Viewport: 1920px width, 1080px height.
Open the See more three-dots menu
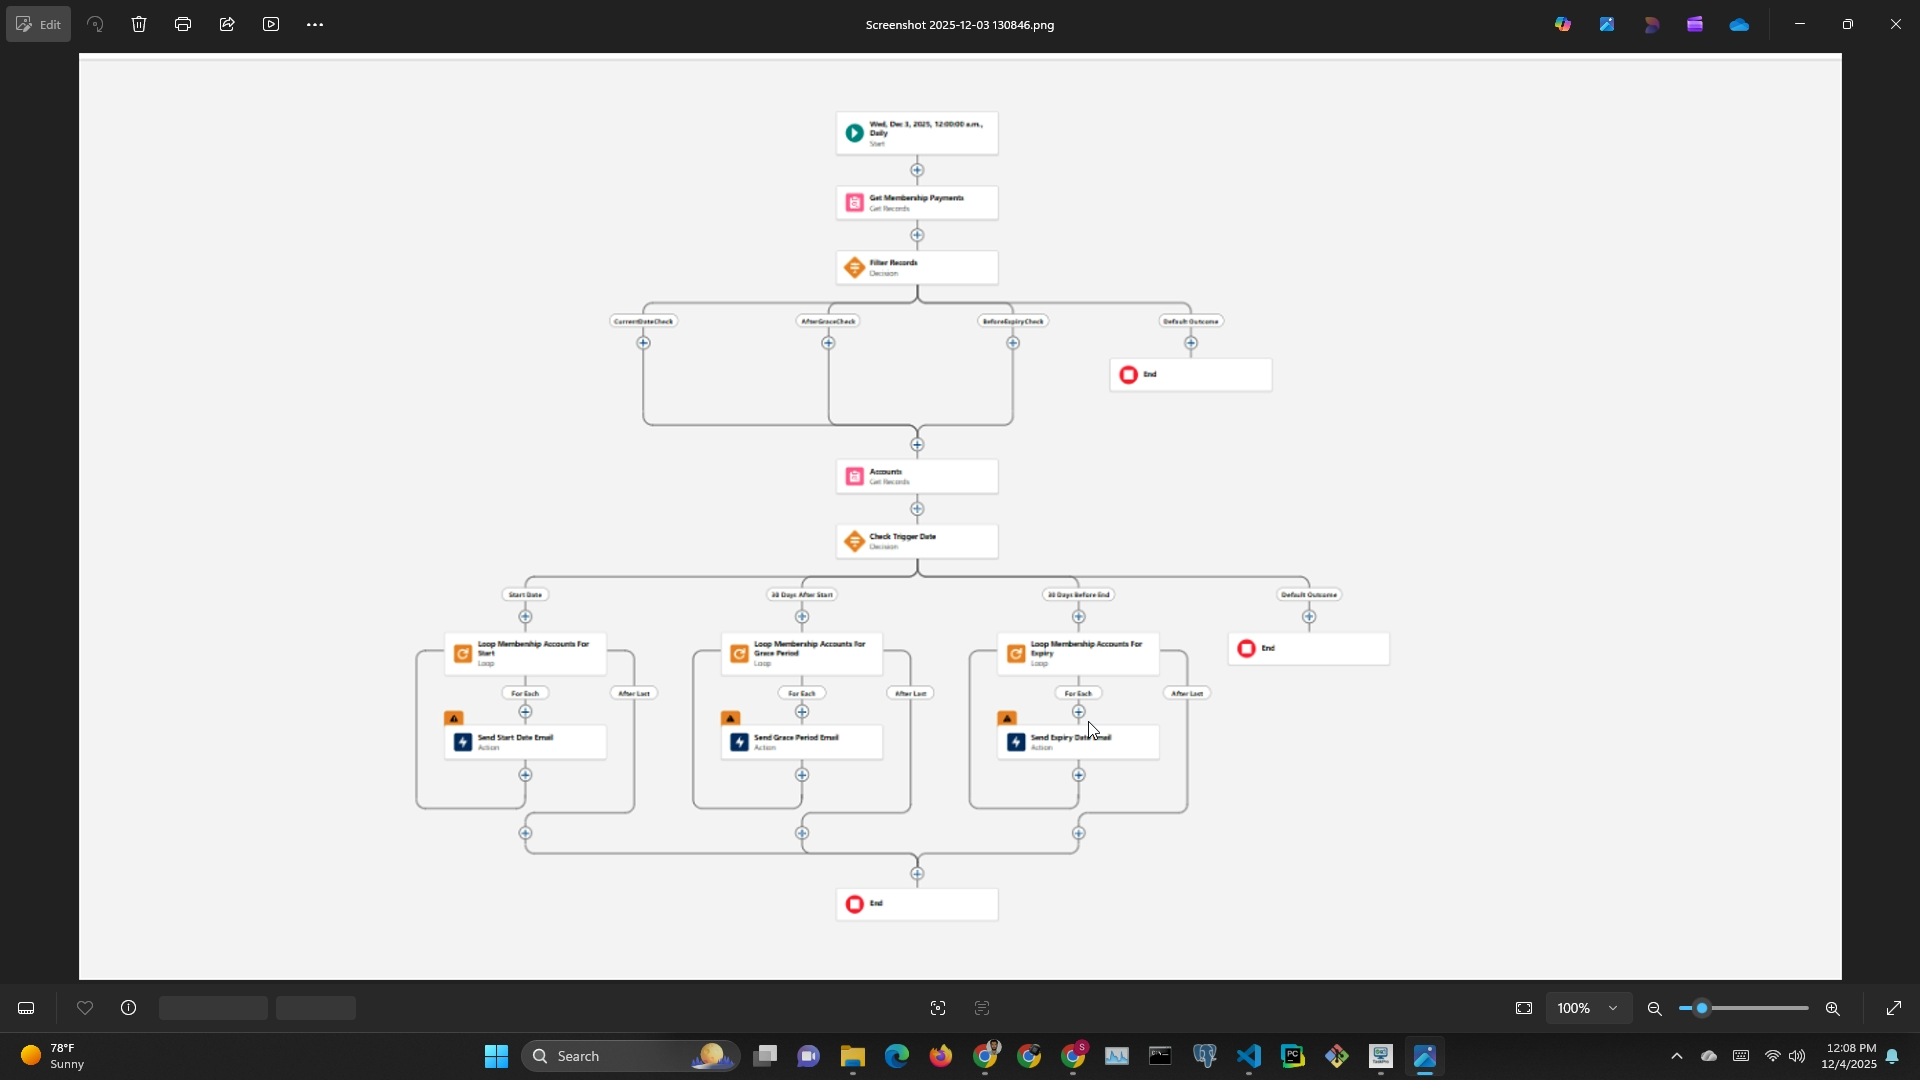click(x=315, y=24)
